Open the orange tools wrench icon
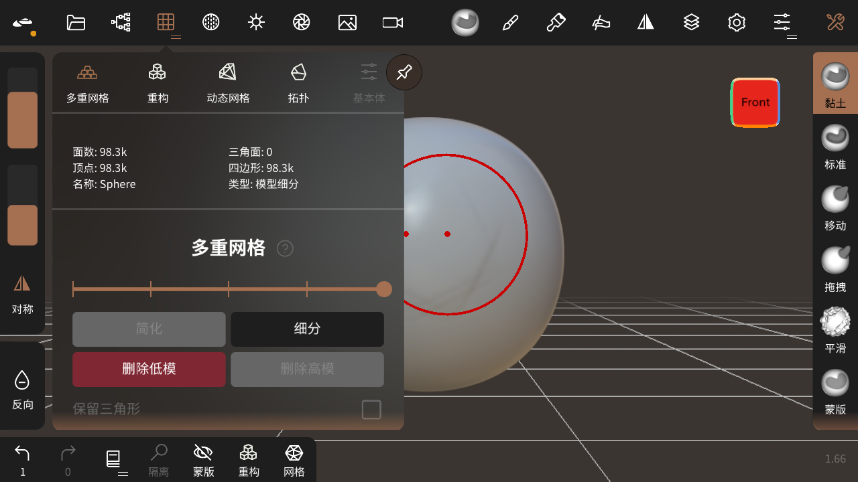Viewport: 858px width, 482px height. (x=835, y=22)
